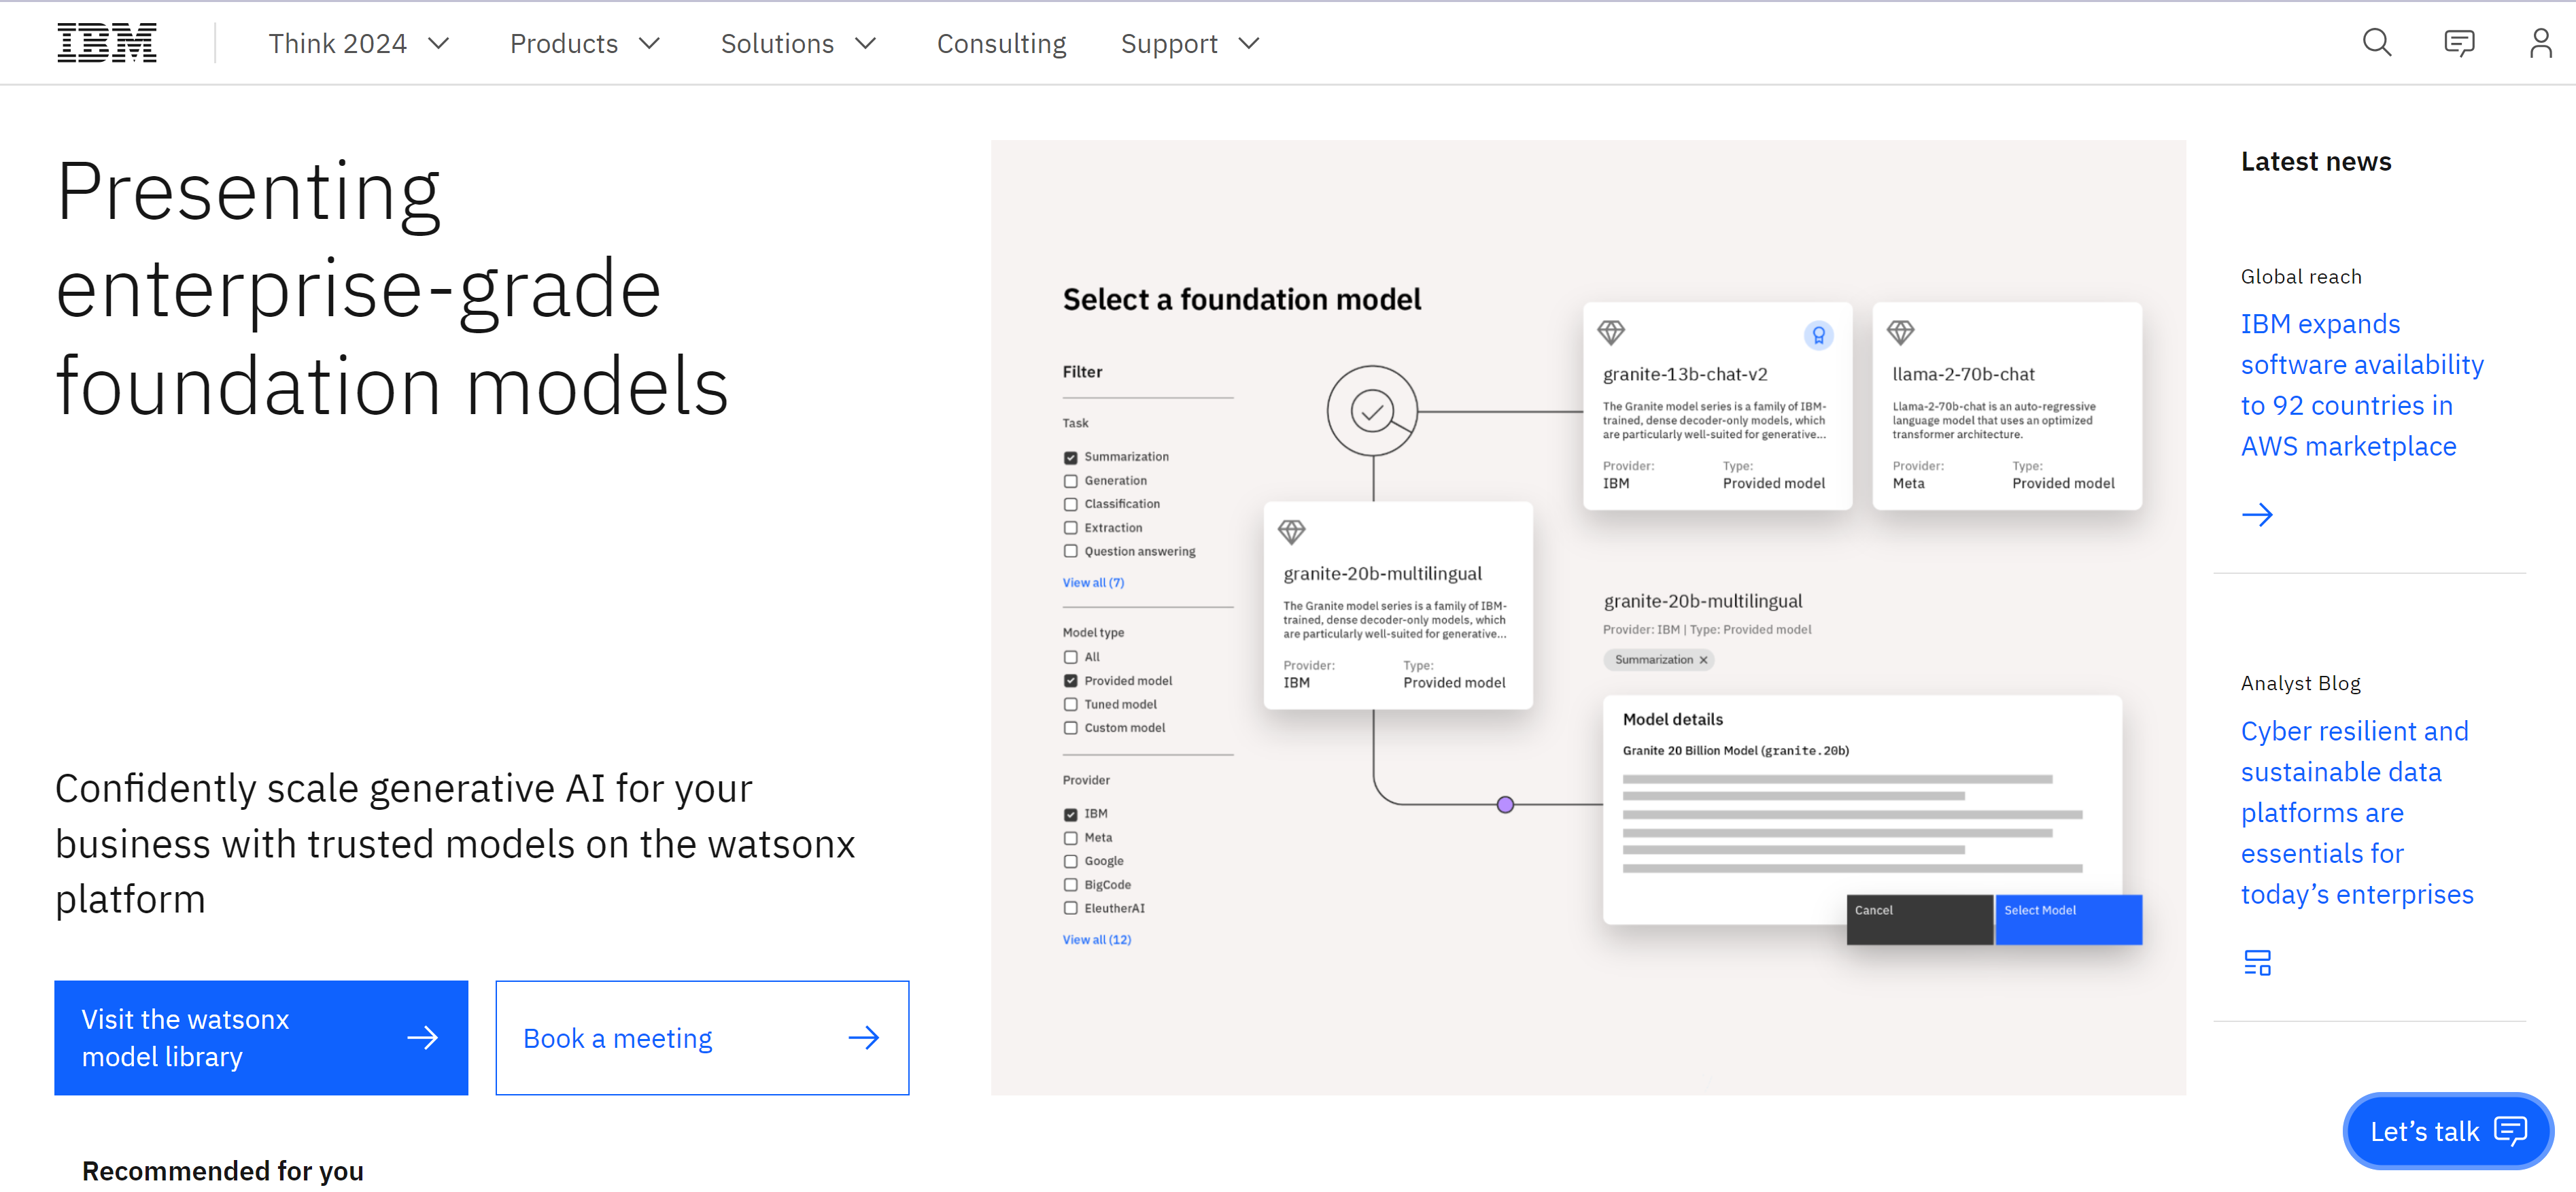Expand the Products dropdown
This screenshot has width=2576, height=1192.
click(x=585, y=43)
